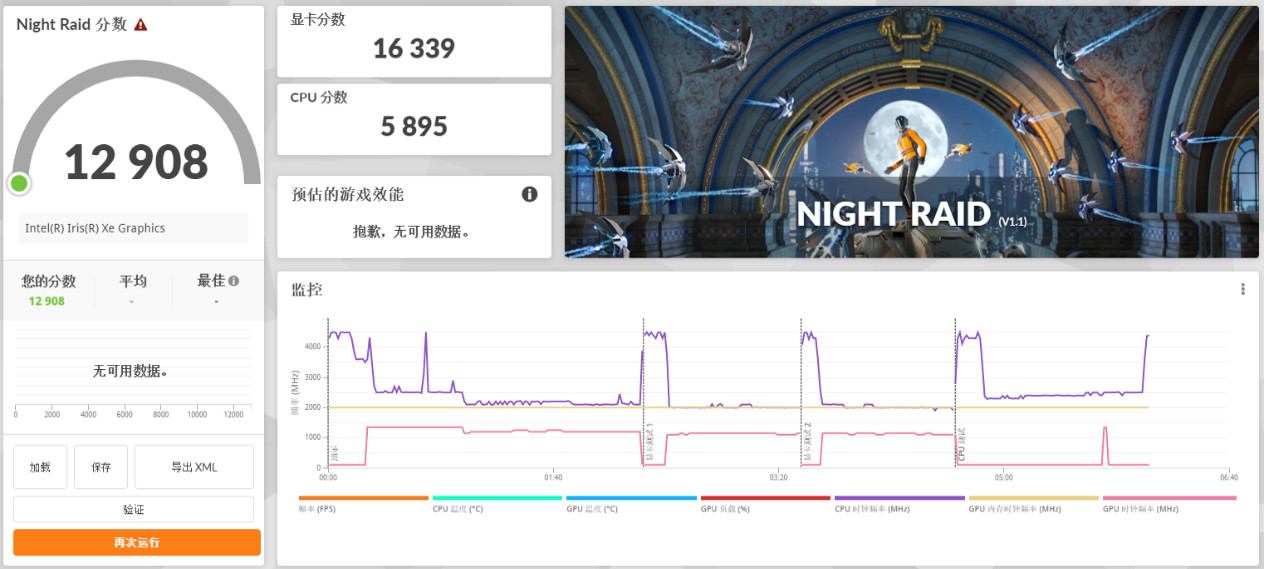Toggle the CPU 温度 (°C) legend series
This screenshot has width=1264, height=569.
click(x=497, y=503)
